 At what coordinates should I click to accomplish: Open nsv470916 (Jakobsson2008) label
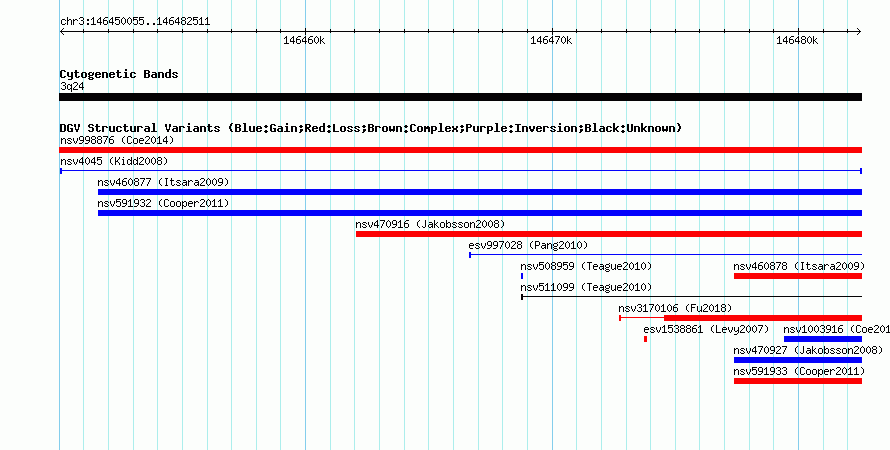pyautogui.click(x=430, y=224)
